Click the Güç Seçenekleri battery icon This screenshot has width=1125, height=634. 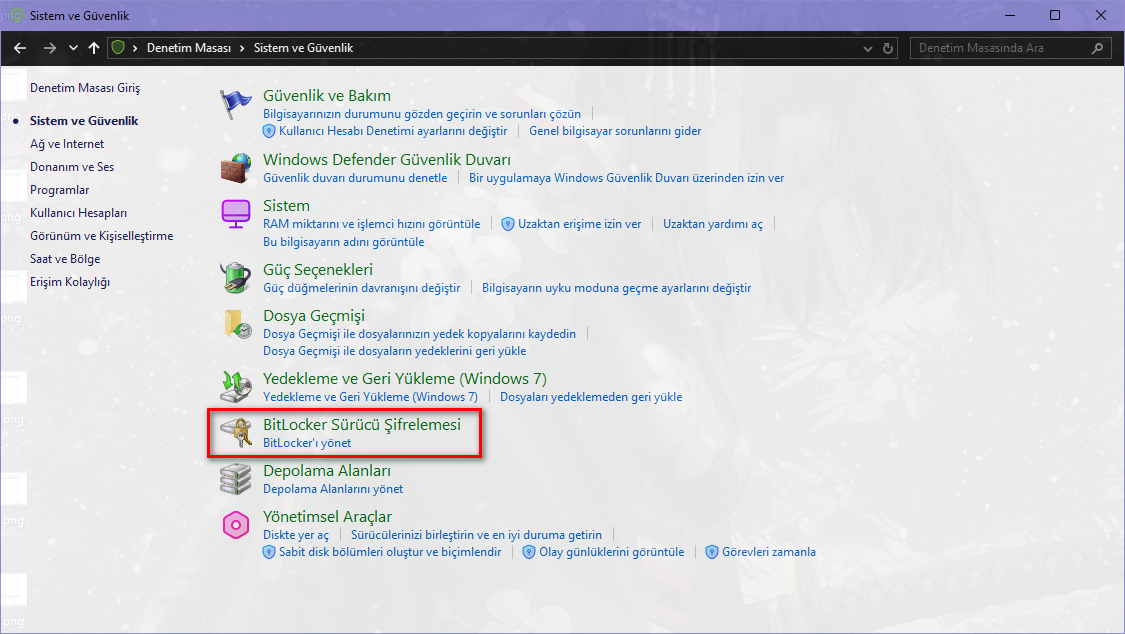tap(235, 278)
